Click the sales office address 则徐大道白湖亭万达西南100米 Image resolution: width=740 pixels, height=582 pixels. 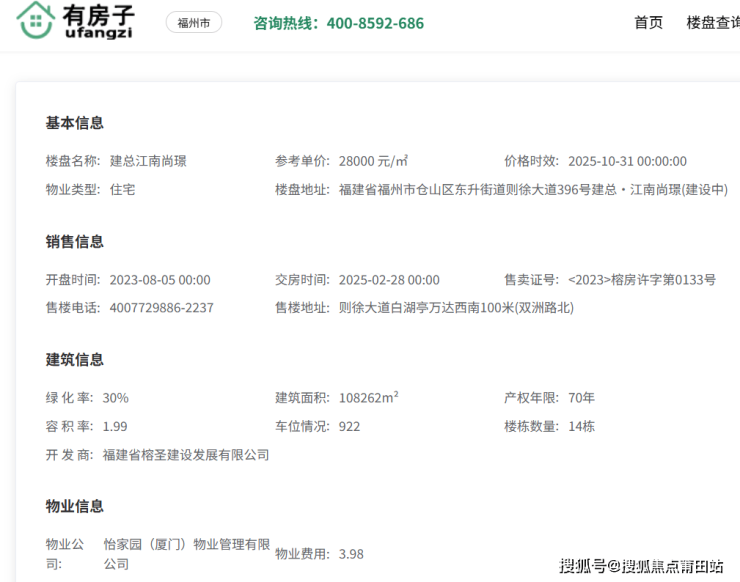coord(456,308)
